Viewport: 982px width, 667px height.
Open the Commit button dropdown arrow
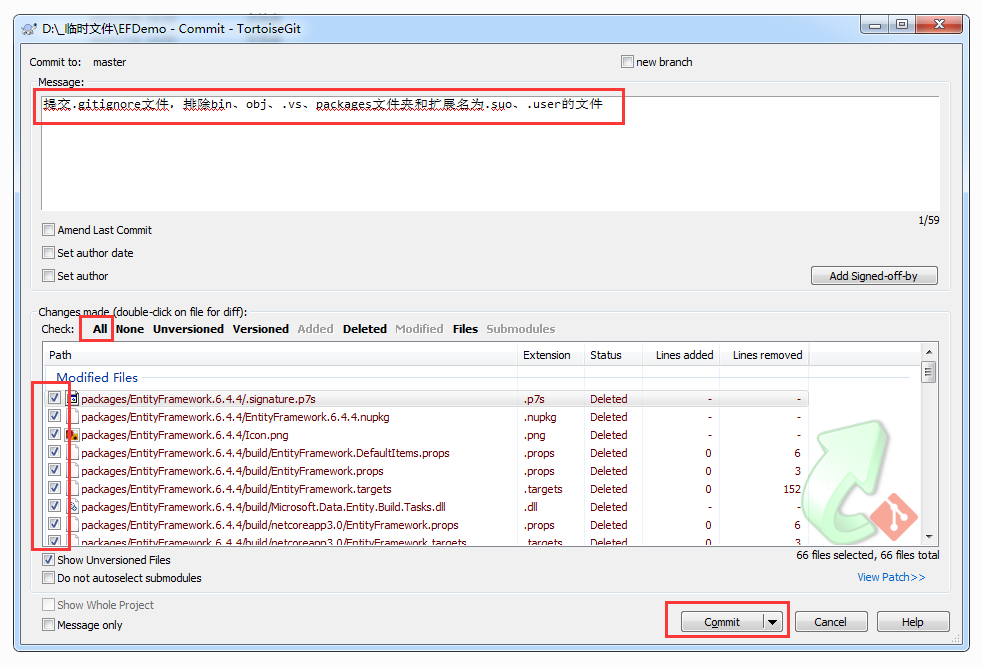pyautogui.click(x=773, y=622)
